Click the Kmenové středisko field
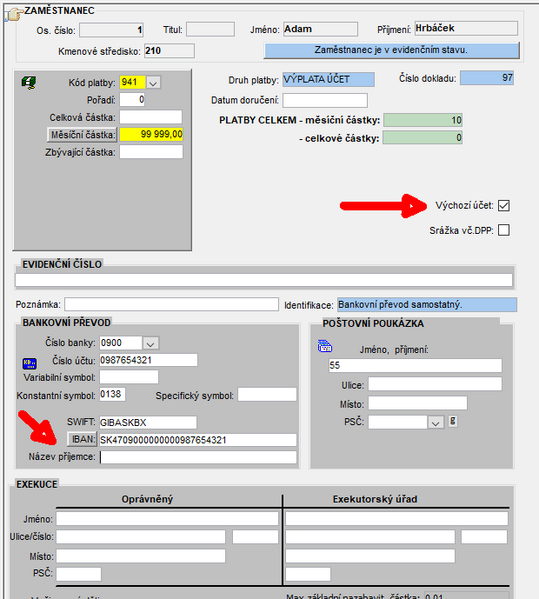 169,51
